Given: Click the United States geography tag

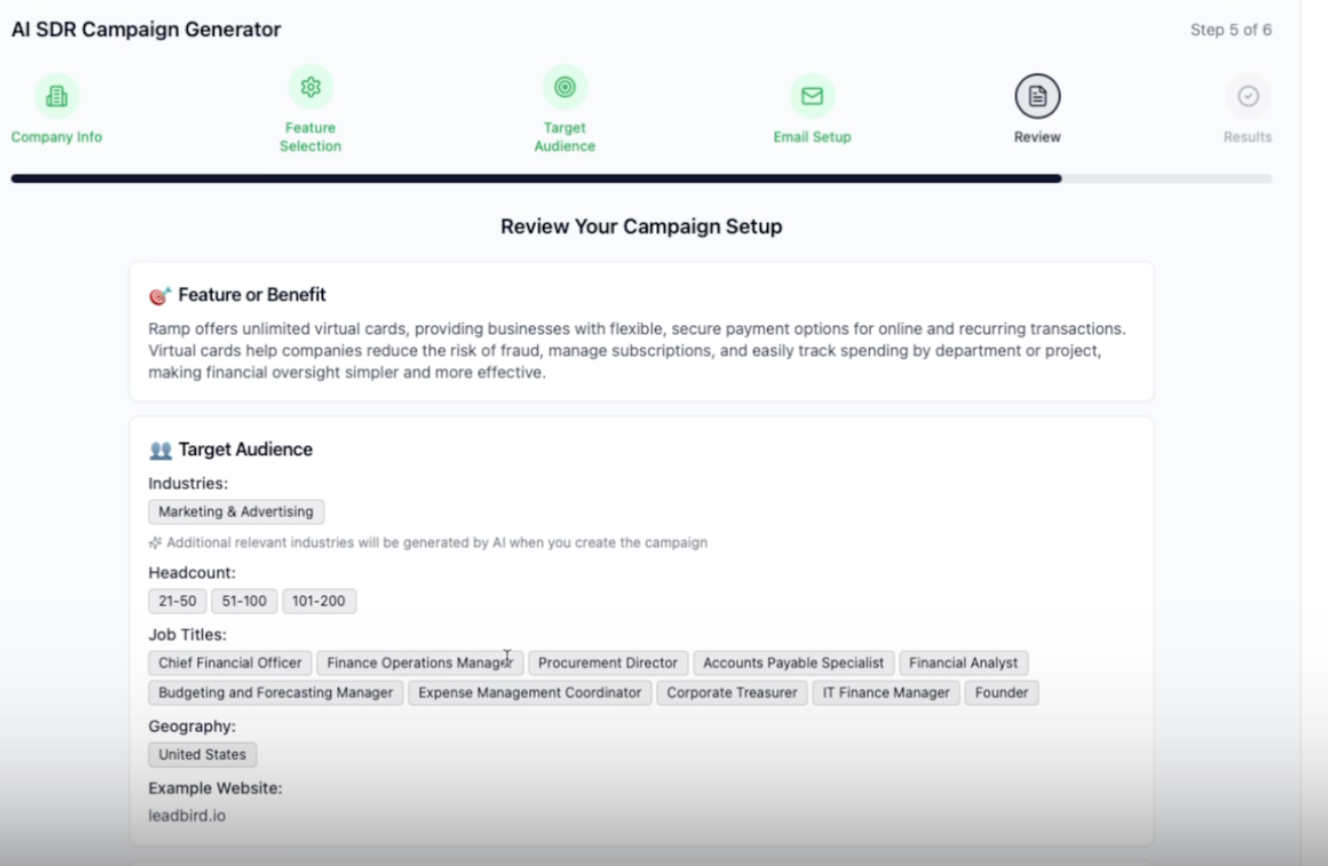Looking at the screenshot, I should click(202, 755).
